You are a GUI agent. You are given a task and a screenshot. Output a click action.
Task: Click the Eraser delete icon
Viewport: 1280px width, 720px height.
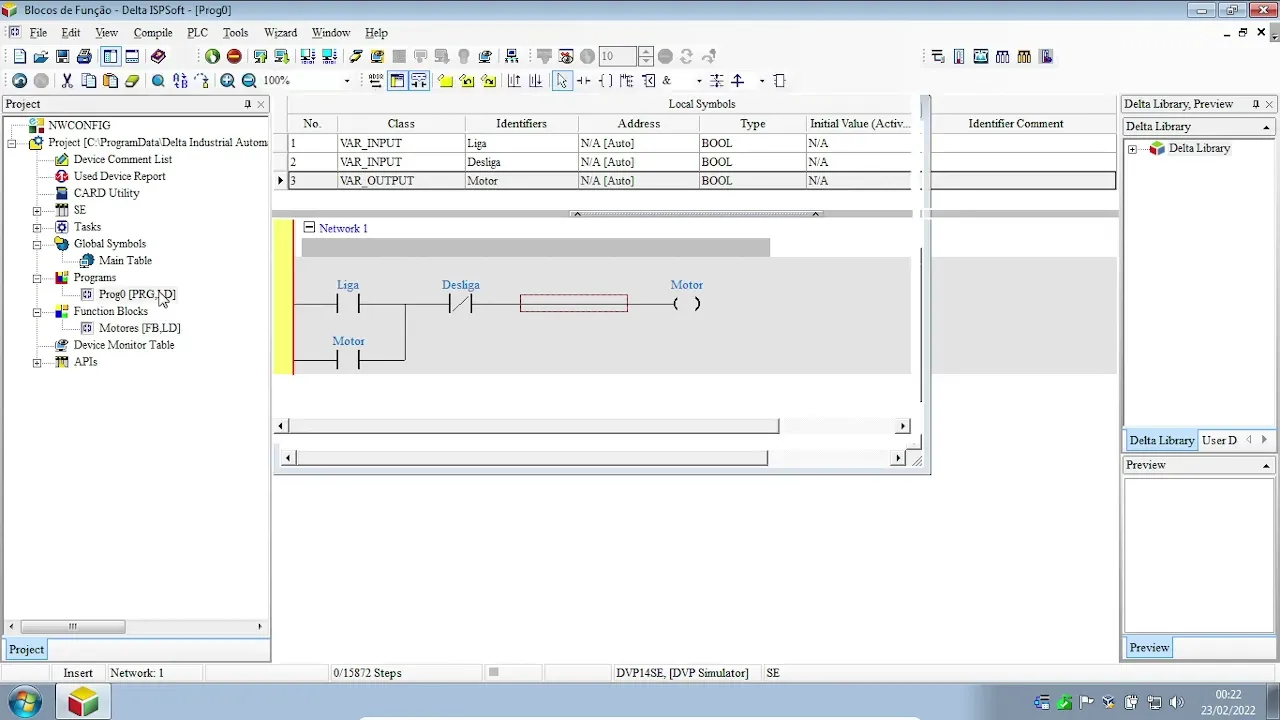tap(132, 81)
